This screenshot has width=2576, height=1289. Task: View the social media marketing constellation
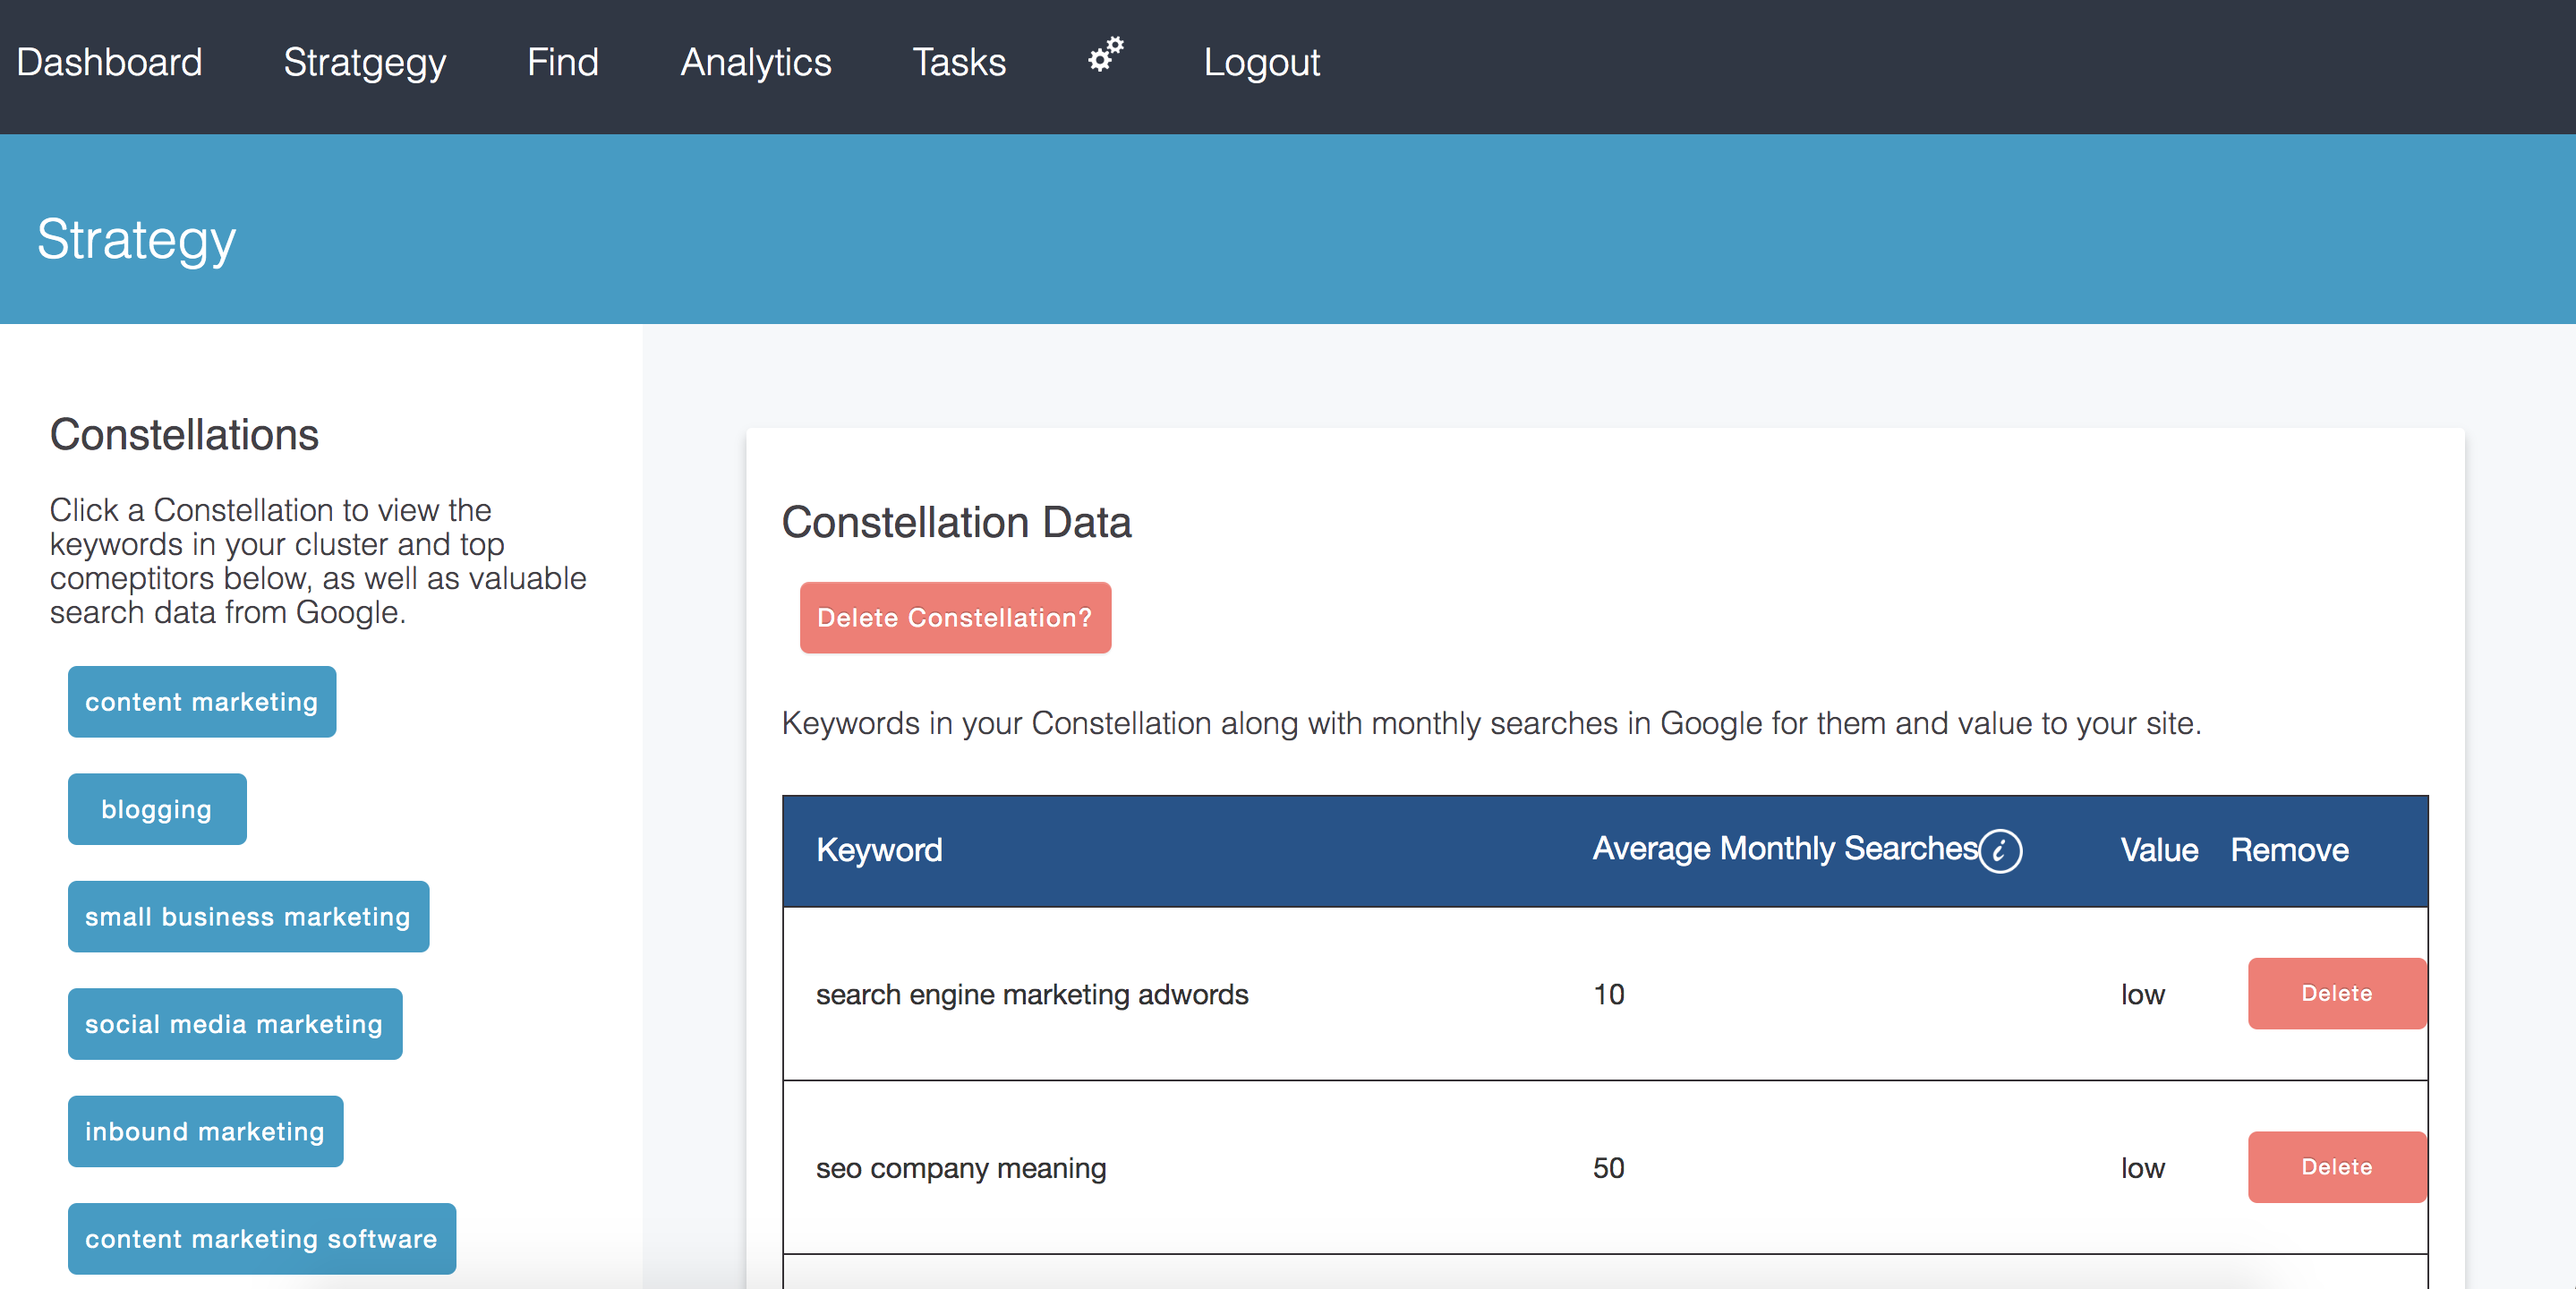click(235, 1024)
